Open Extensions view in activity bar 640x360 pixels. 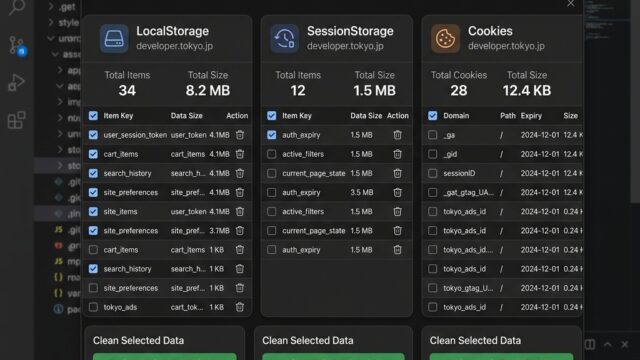16,120
